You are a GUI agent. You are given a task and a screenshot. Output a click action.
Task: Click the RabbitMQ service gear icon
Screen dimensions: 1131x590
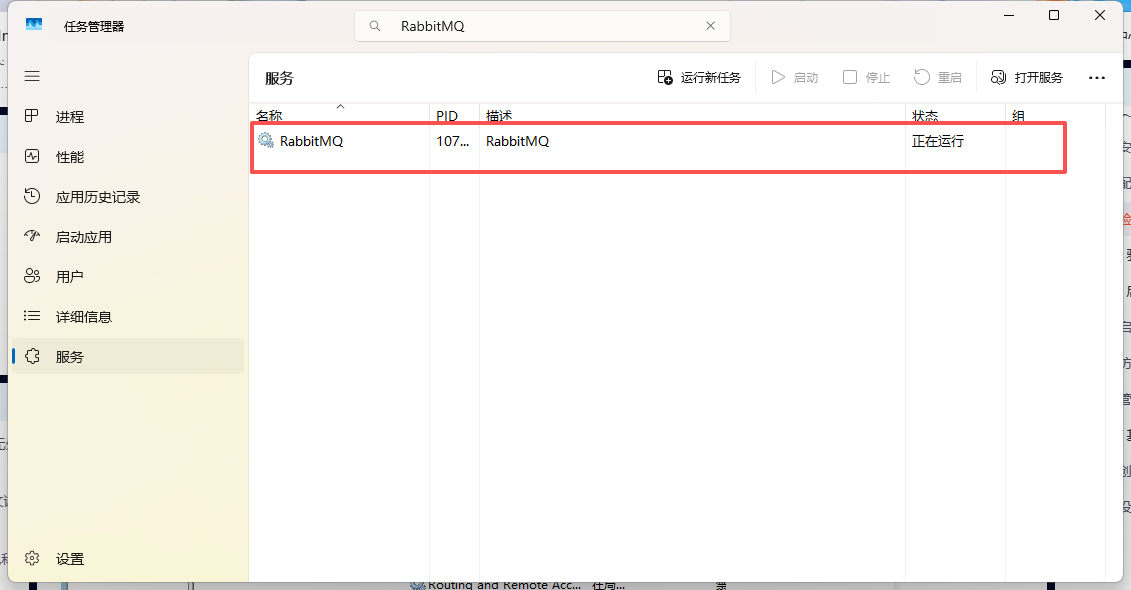pyautogui.click(x=266, y=141)
